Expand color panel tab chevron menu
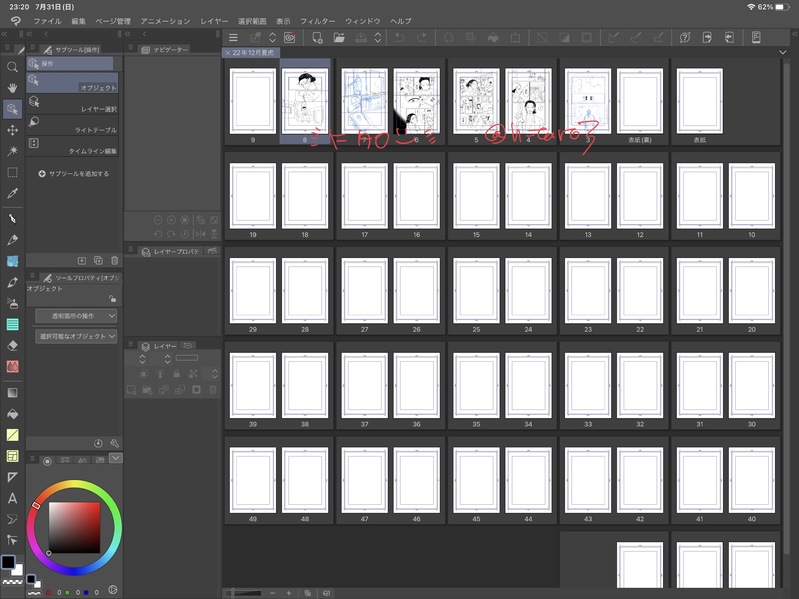The image size is (799, 599). coord(116,458)
